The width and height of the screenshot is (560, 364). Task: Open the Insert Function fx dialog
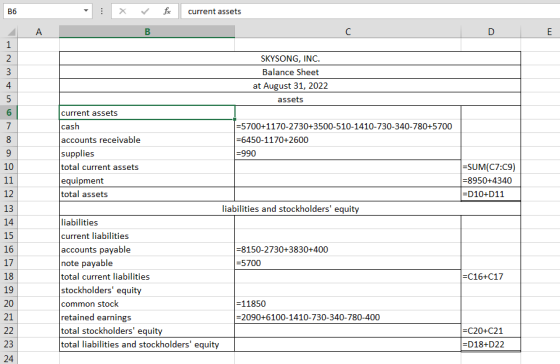(x=167, y=11)
